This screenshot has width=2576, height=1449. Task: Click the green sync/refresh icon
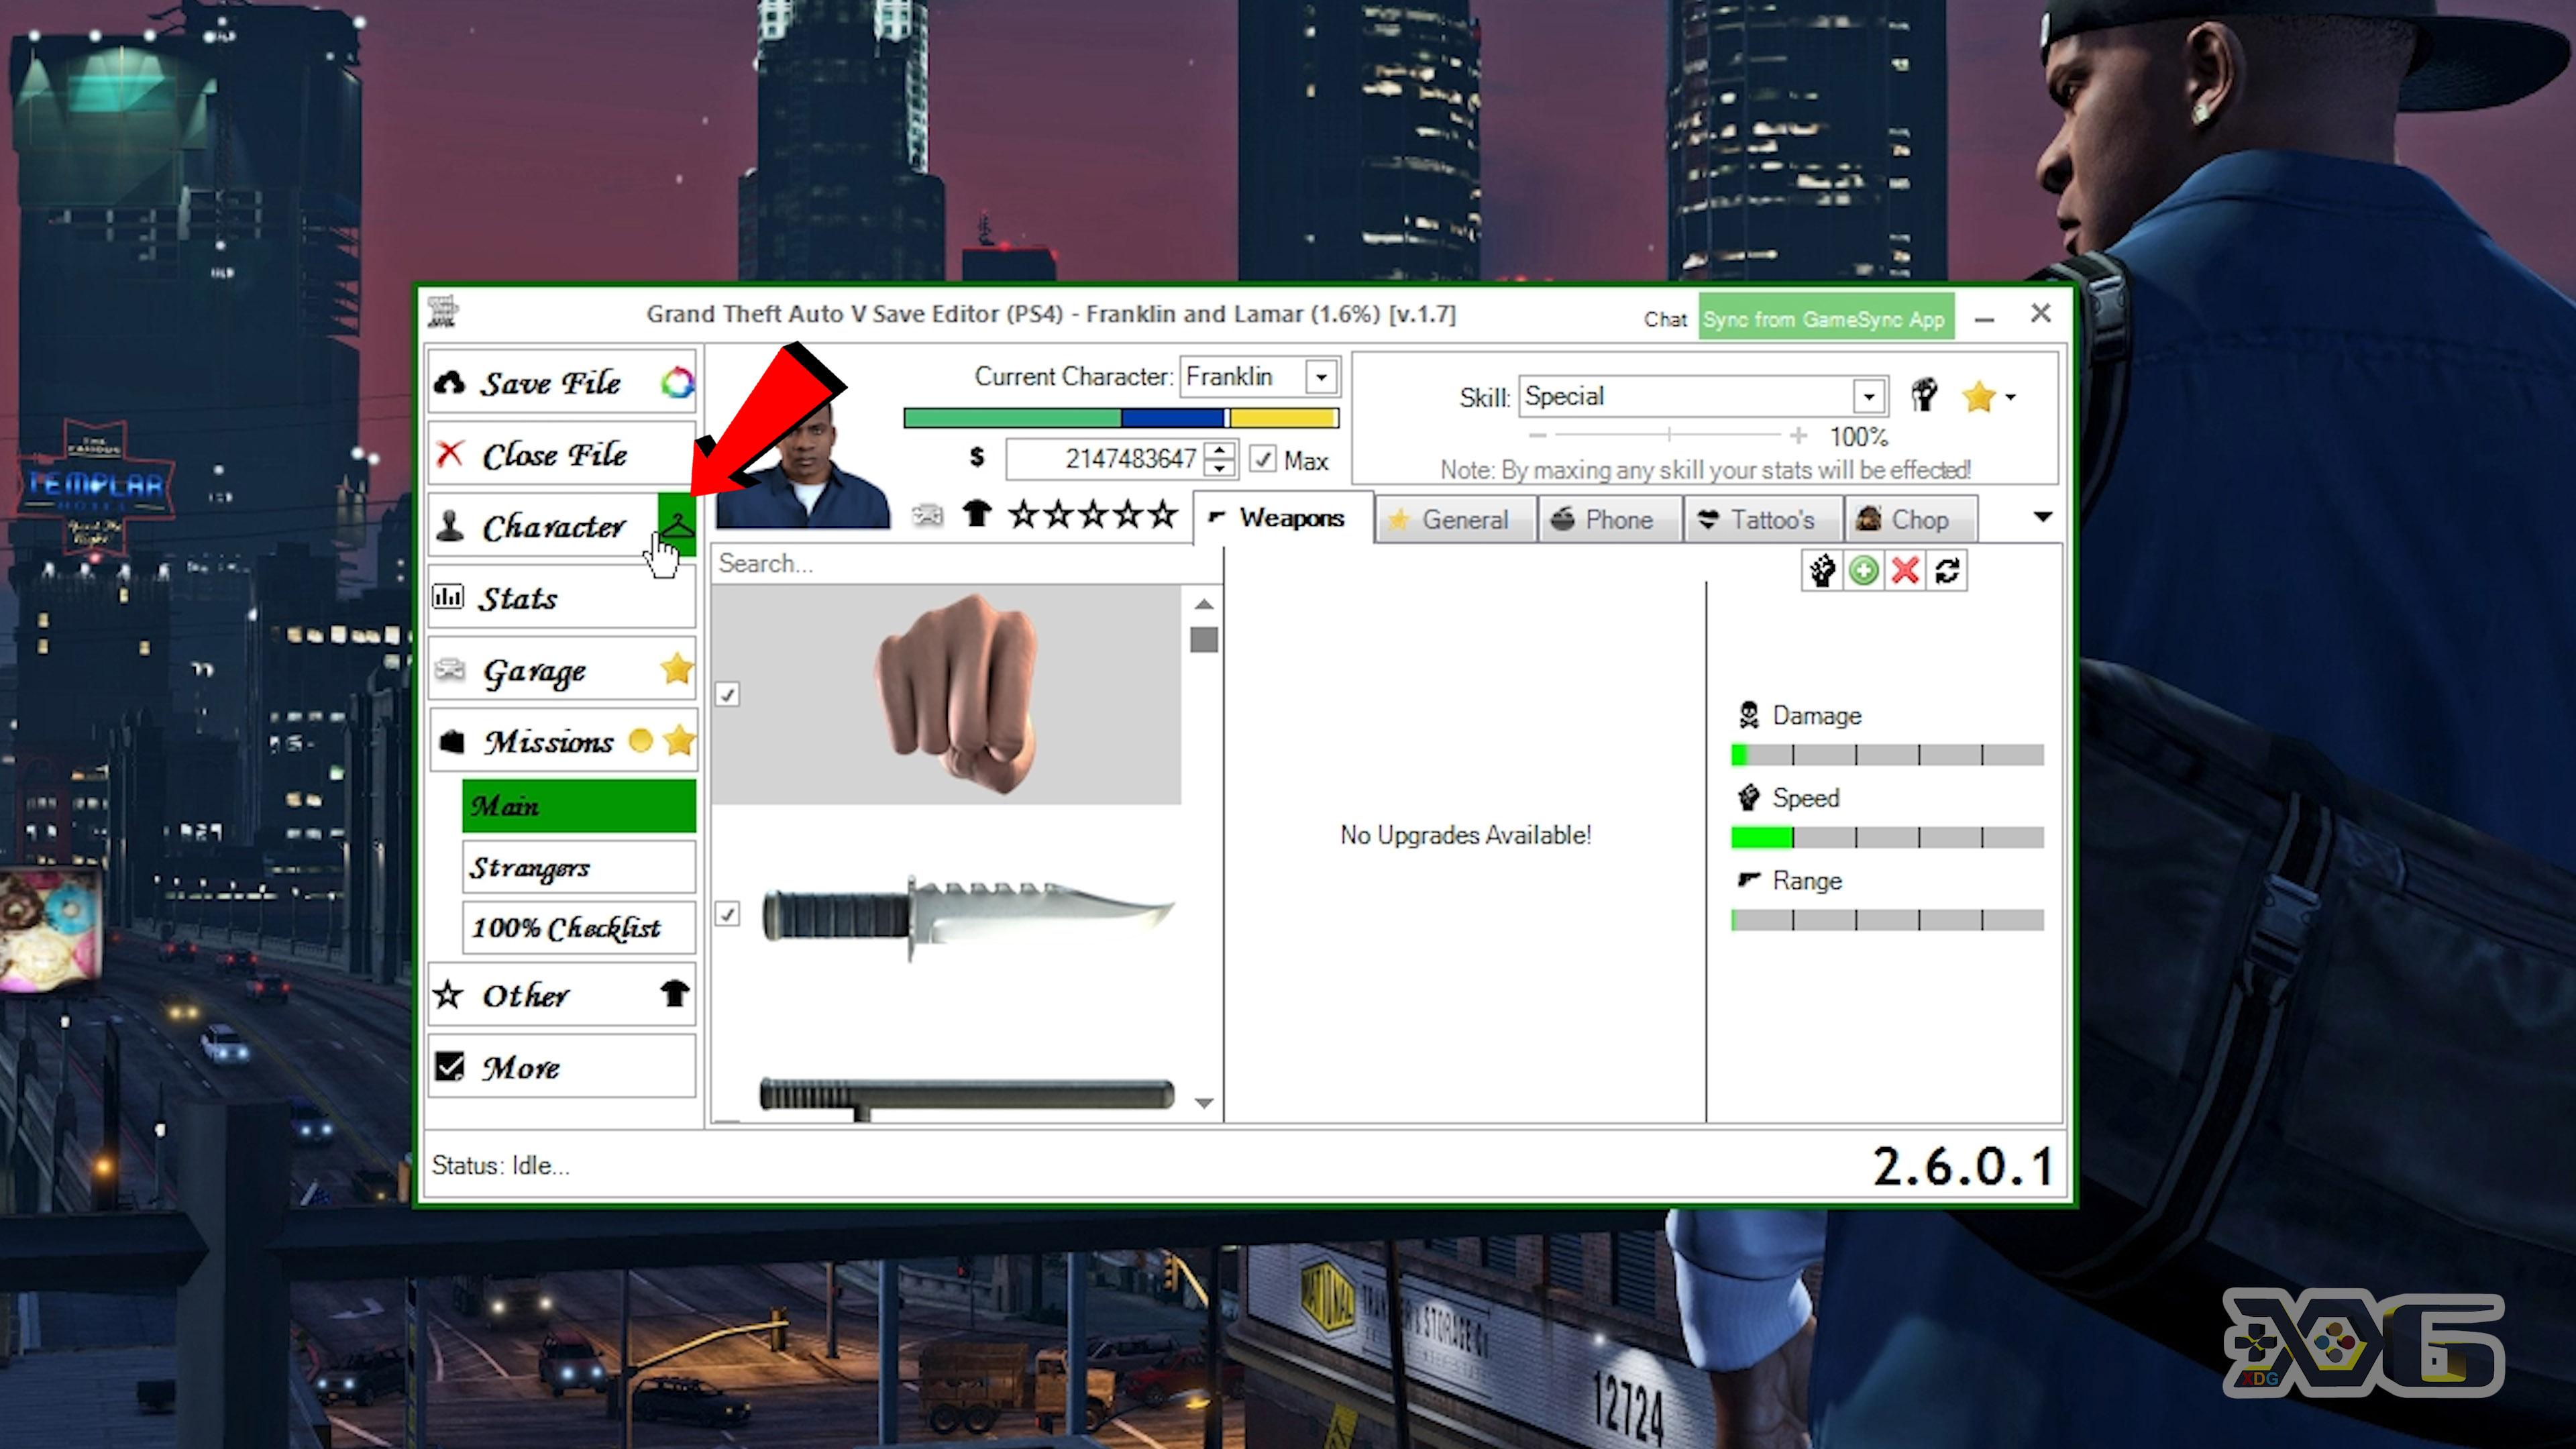coord(1865,570)
